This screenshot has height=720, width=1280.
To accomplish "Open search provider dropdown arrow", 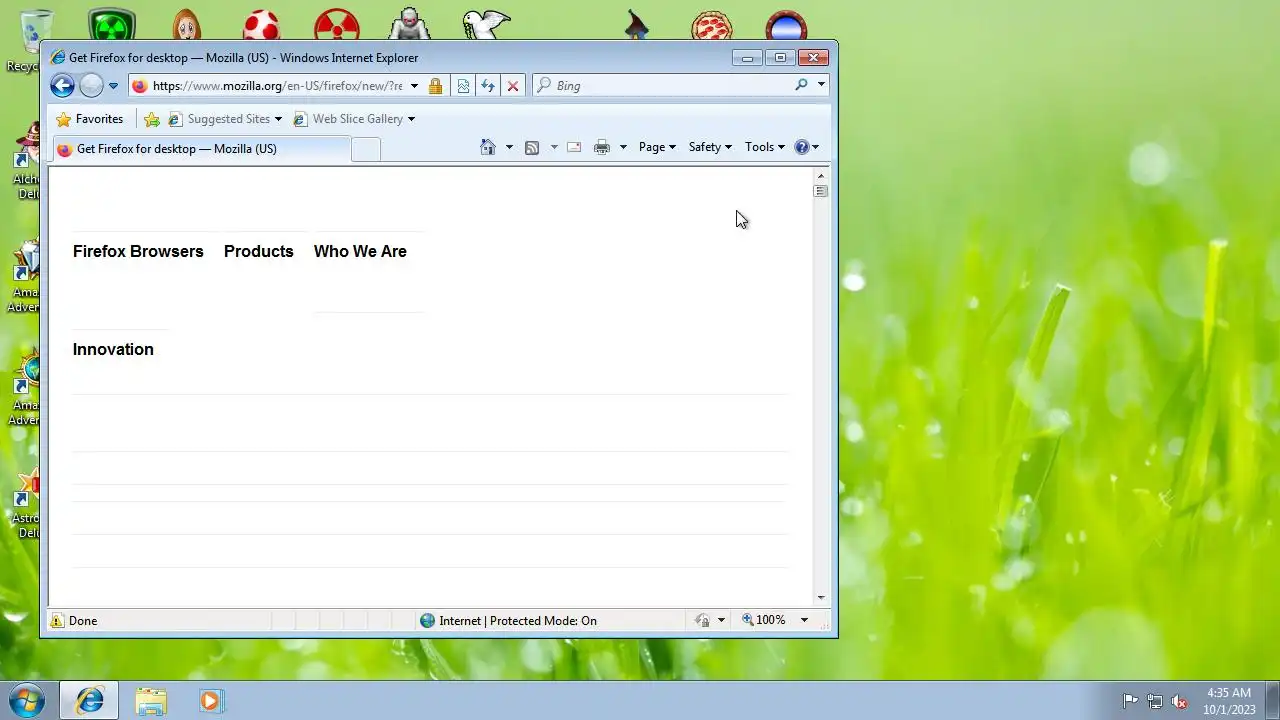I will (821, 85).
